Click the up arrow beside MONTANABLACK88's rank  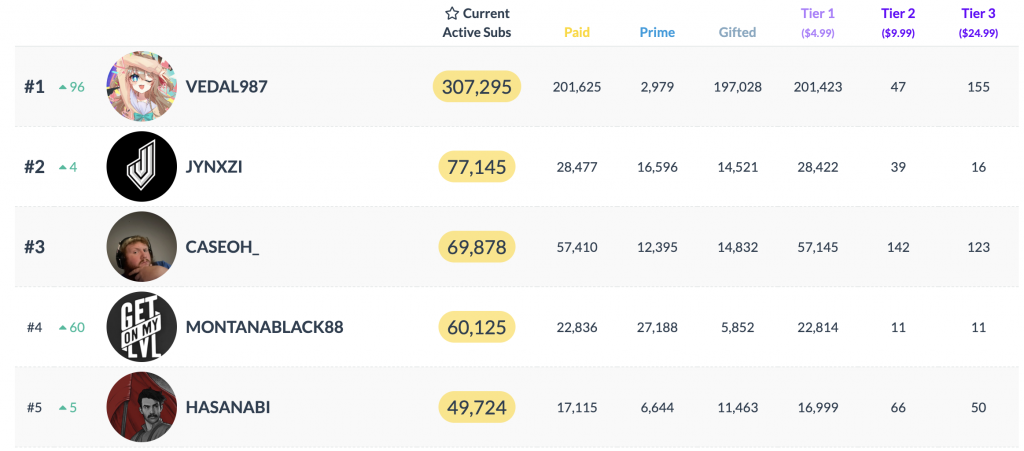coord(63,327)
